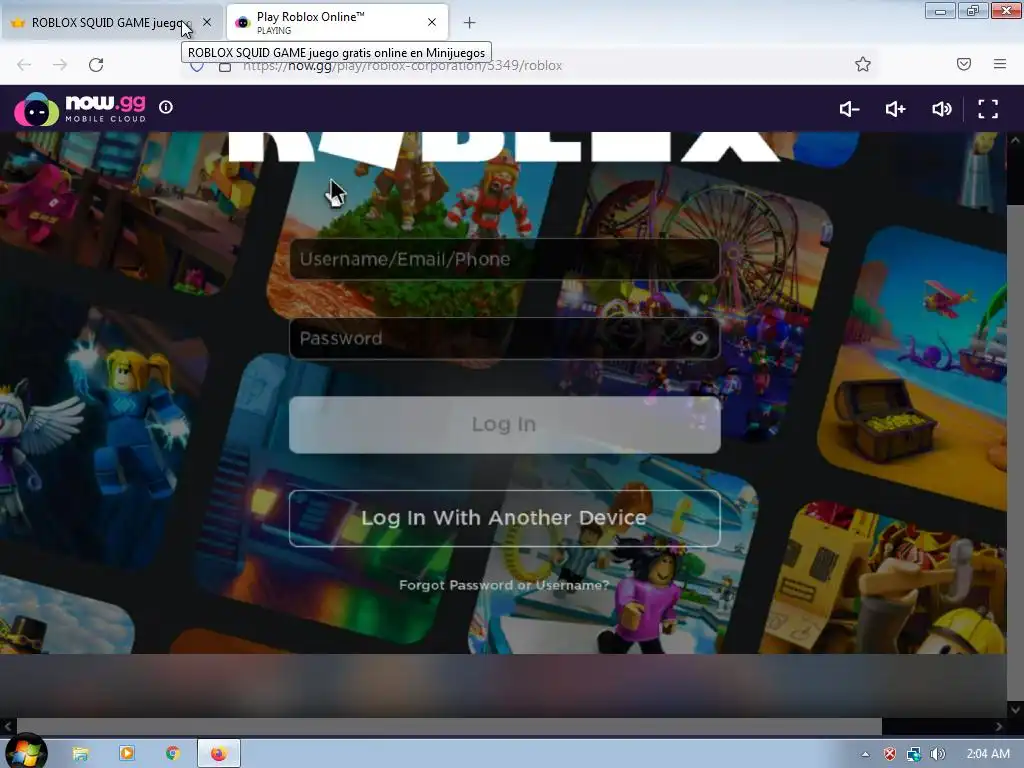Click the horizontal scrollbar right arrow

coord(999,726)
